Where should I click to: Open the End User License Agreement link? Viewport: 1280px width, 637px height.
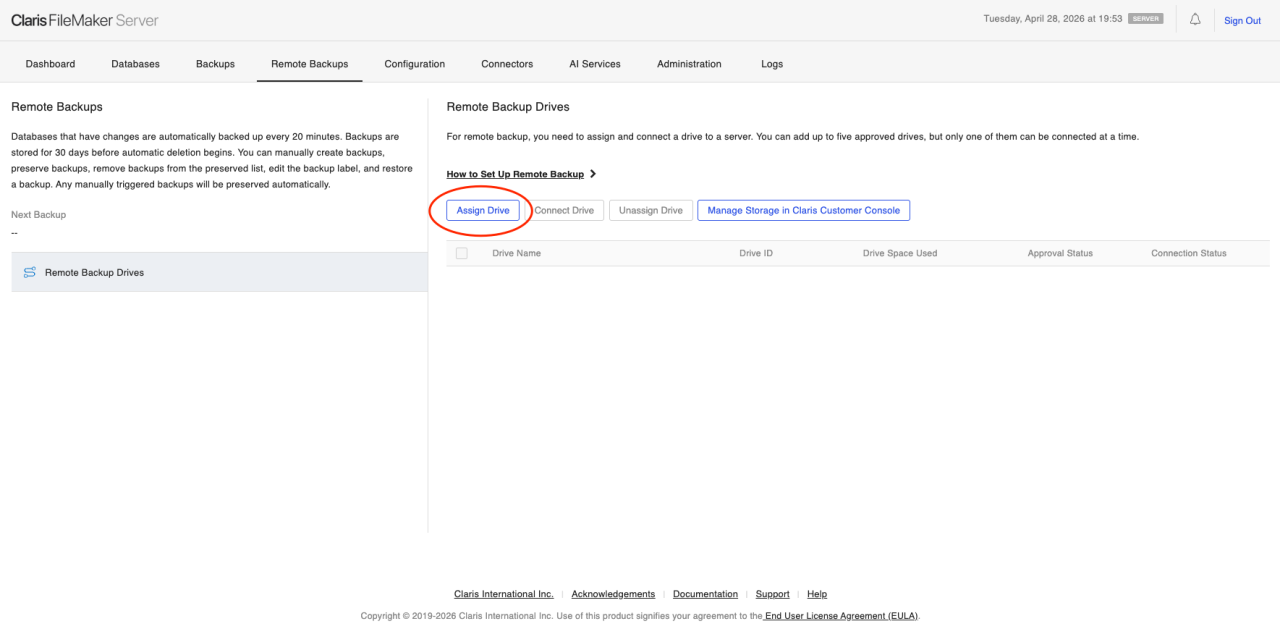click(841, 616)
